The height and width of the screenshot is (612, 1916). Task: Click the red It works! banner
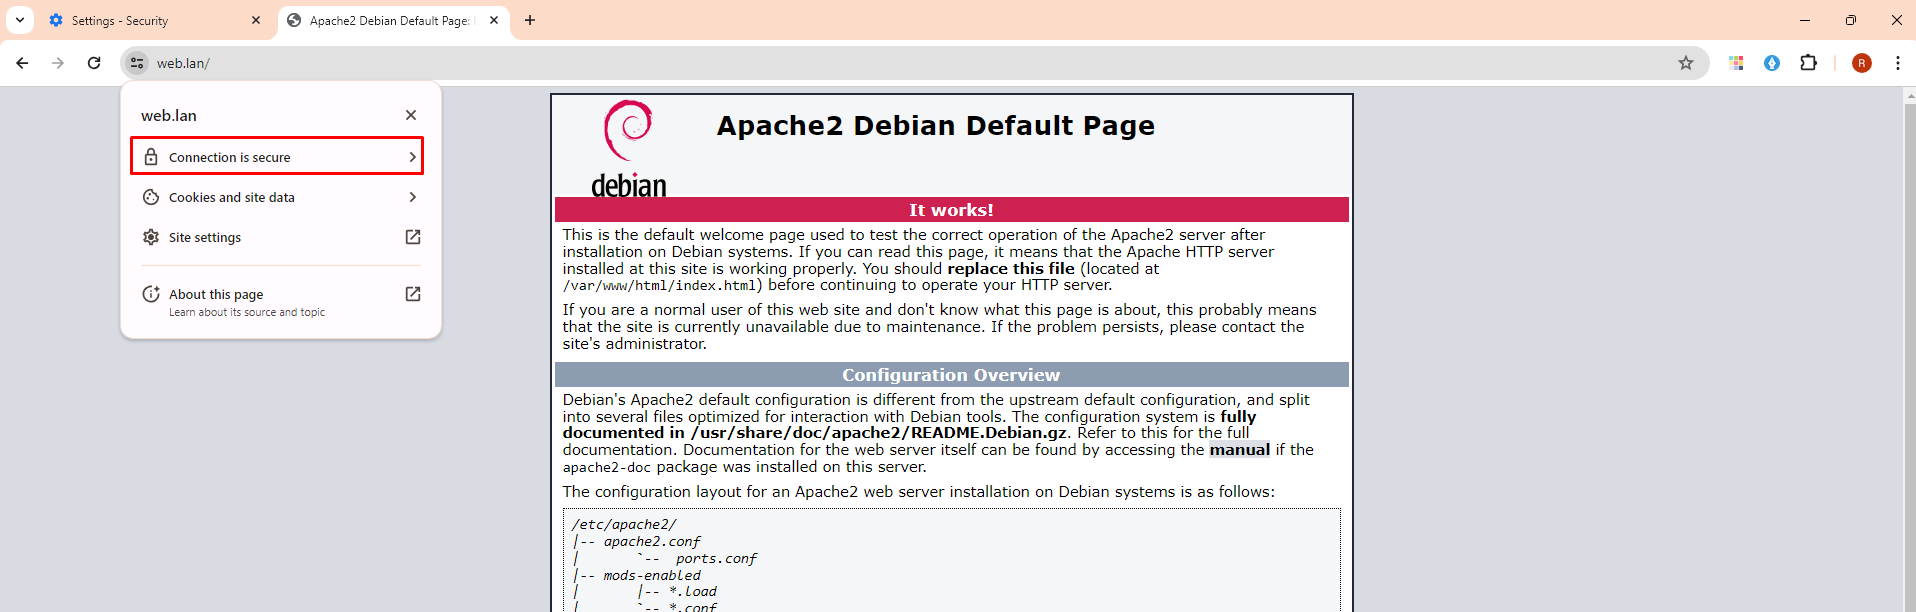click(x=951, y=210)
